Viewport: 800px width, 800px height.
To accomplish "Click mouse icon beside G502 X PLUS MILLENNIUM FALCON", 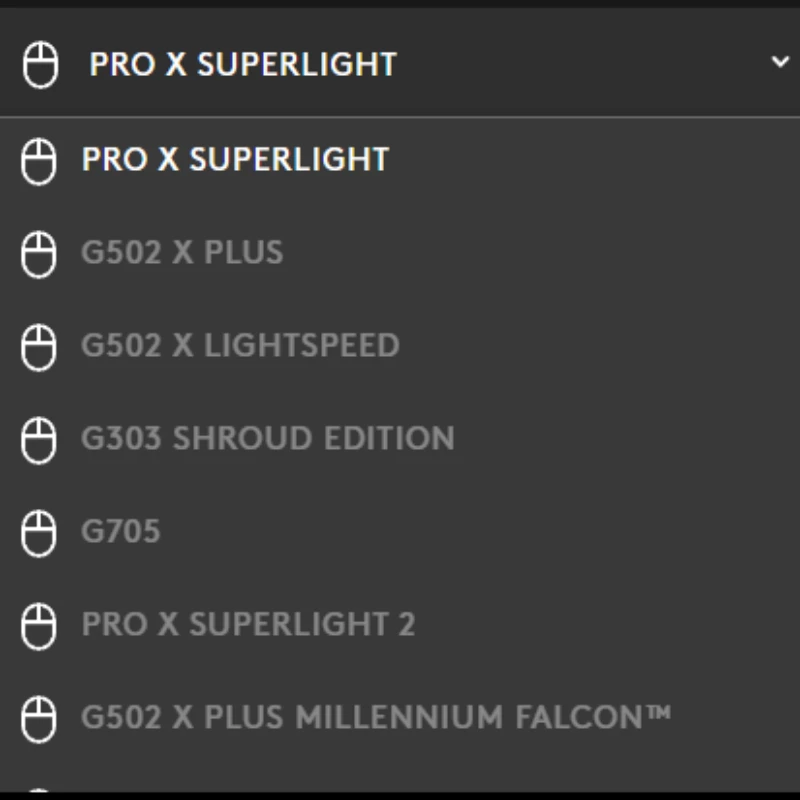I will coord(39,718).
